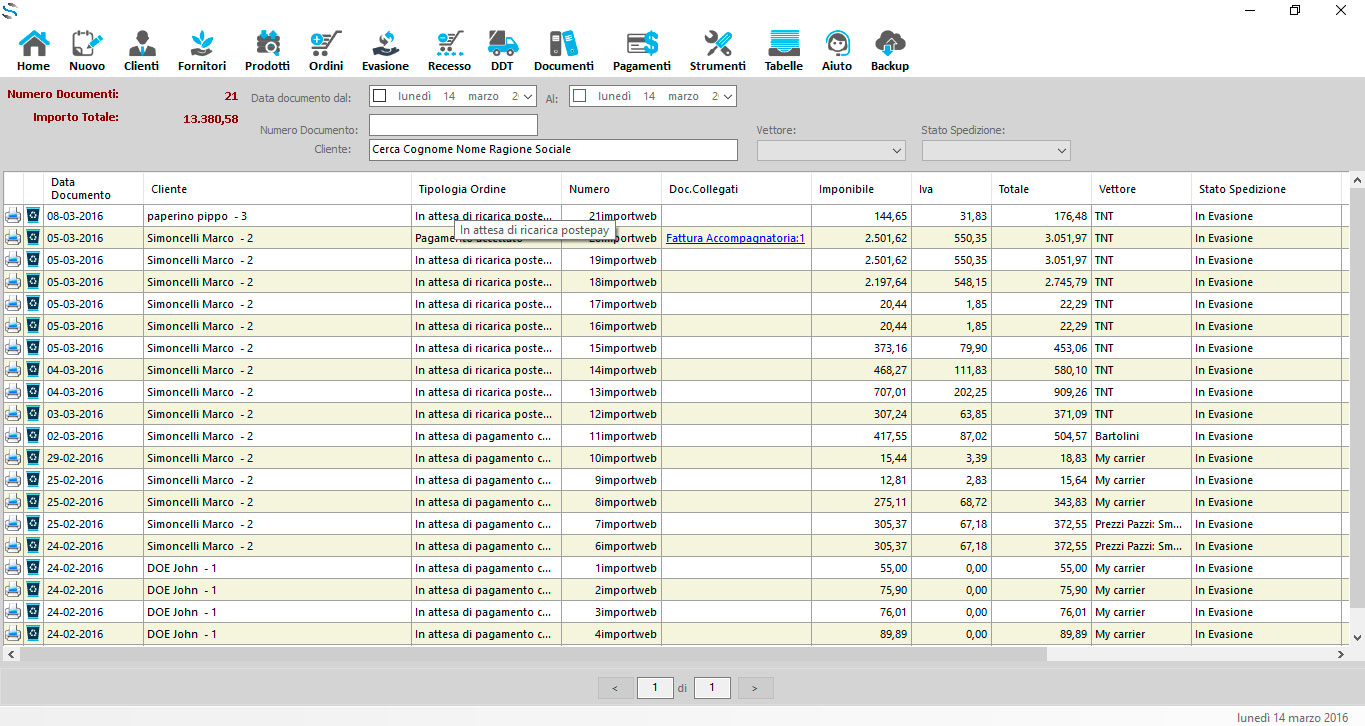Sort by Data Documento column header
This screenshot has height=726, width=1365.
(93, 189)
